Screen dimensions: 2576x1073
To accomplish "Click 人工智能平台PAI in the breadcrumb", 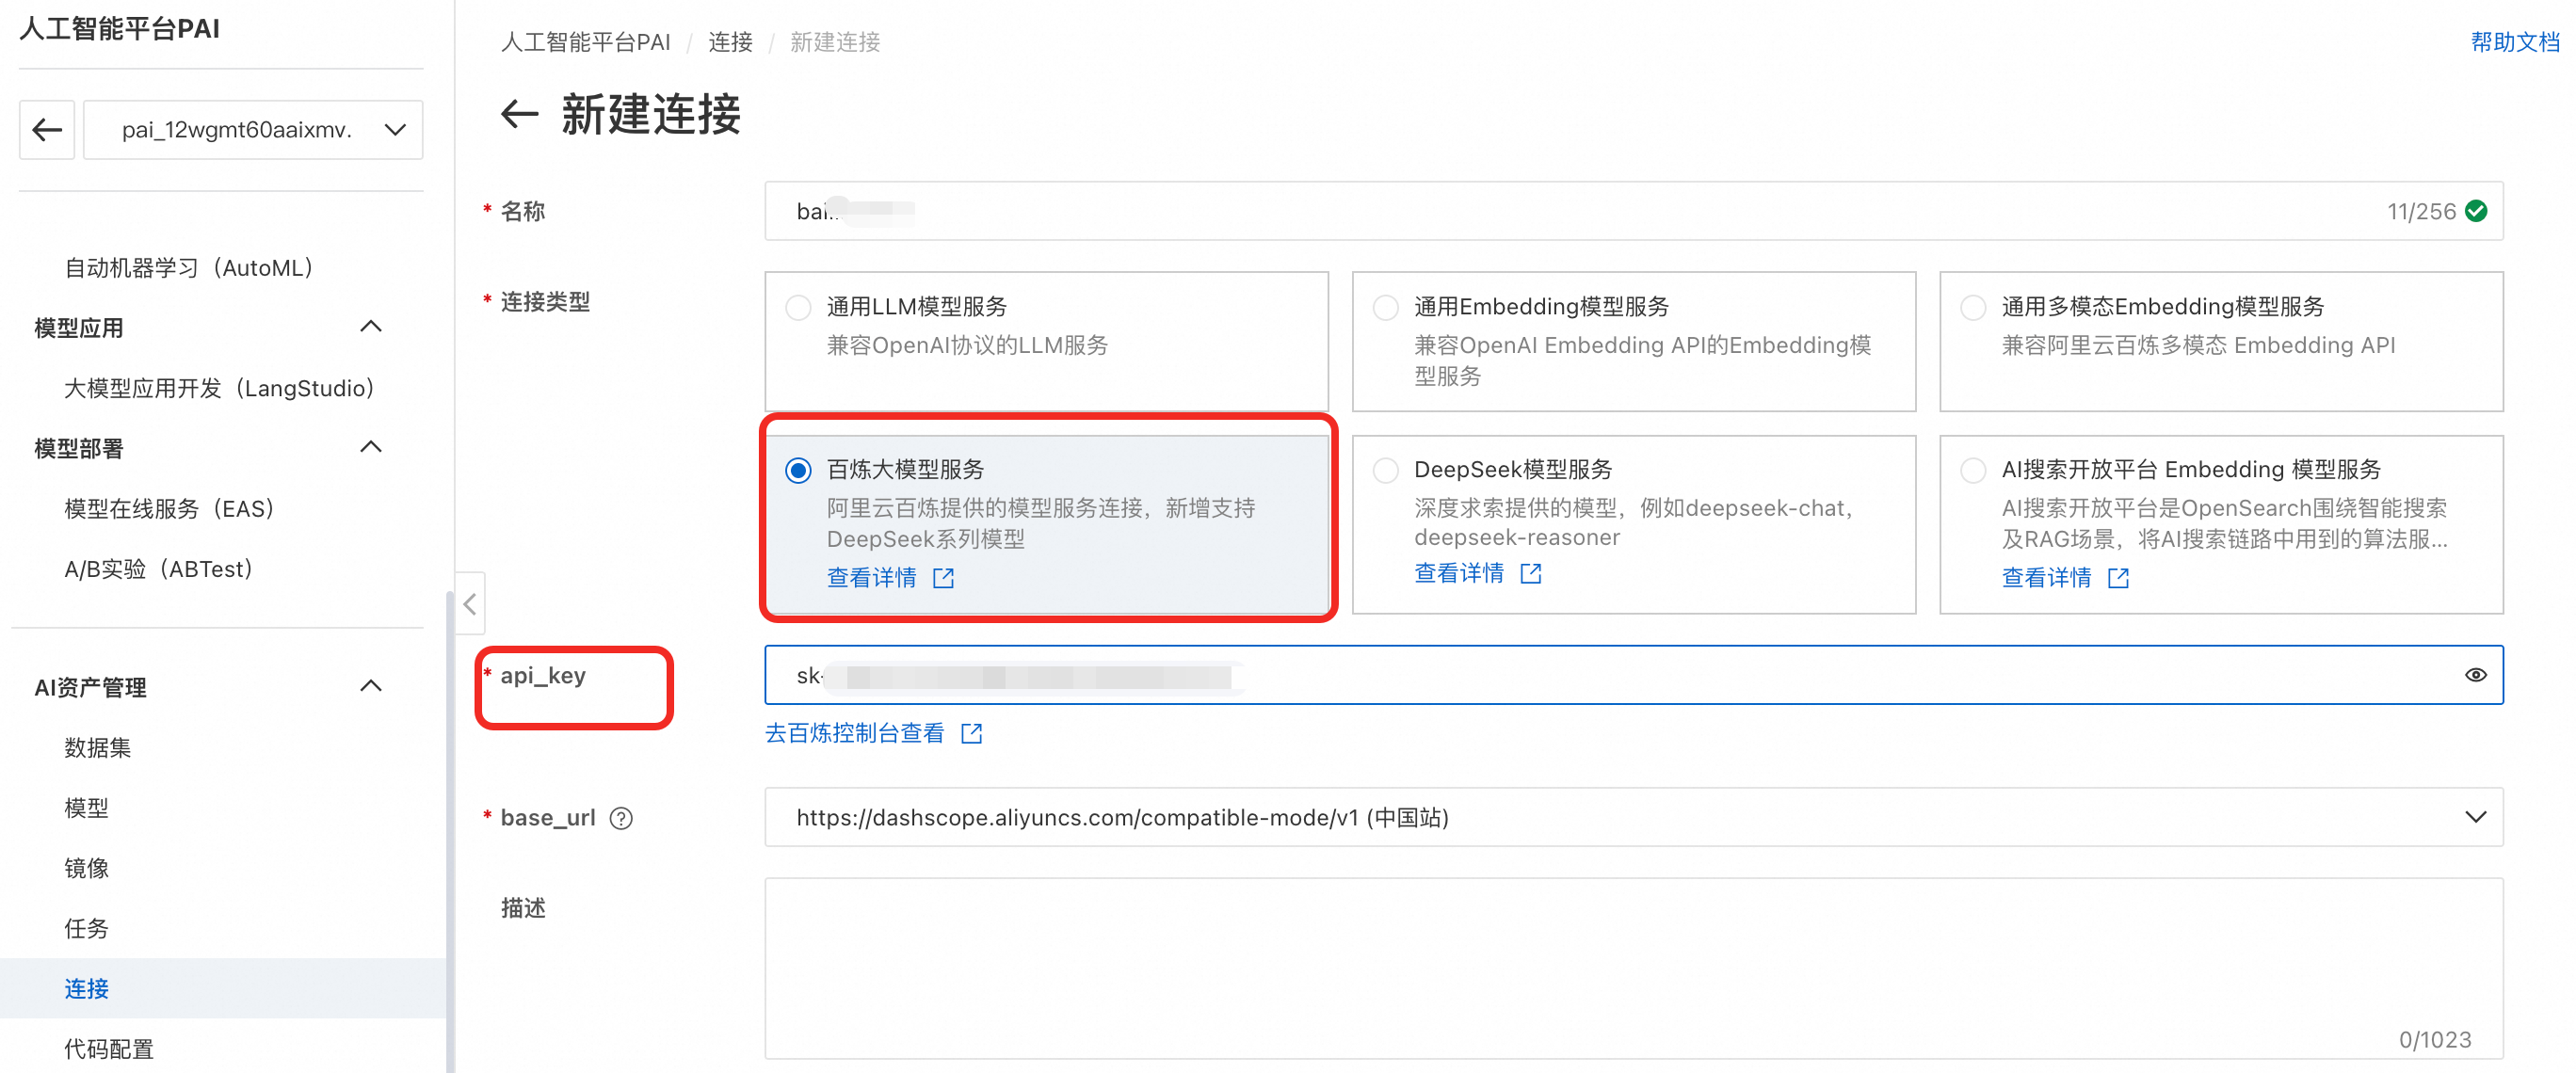I will point(585,42).
